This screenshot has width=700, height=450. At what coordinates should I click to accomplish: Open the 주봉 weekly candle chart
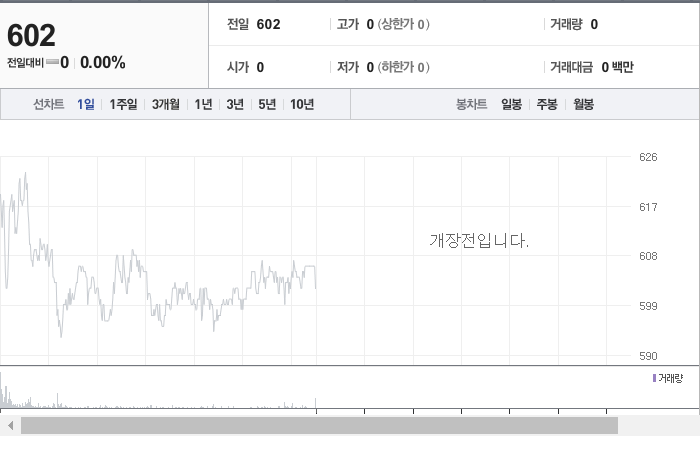pos(547,104)
